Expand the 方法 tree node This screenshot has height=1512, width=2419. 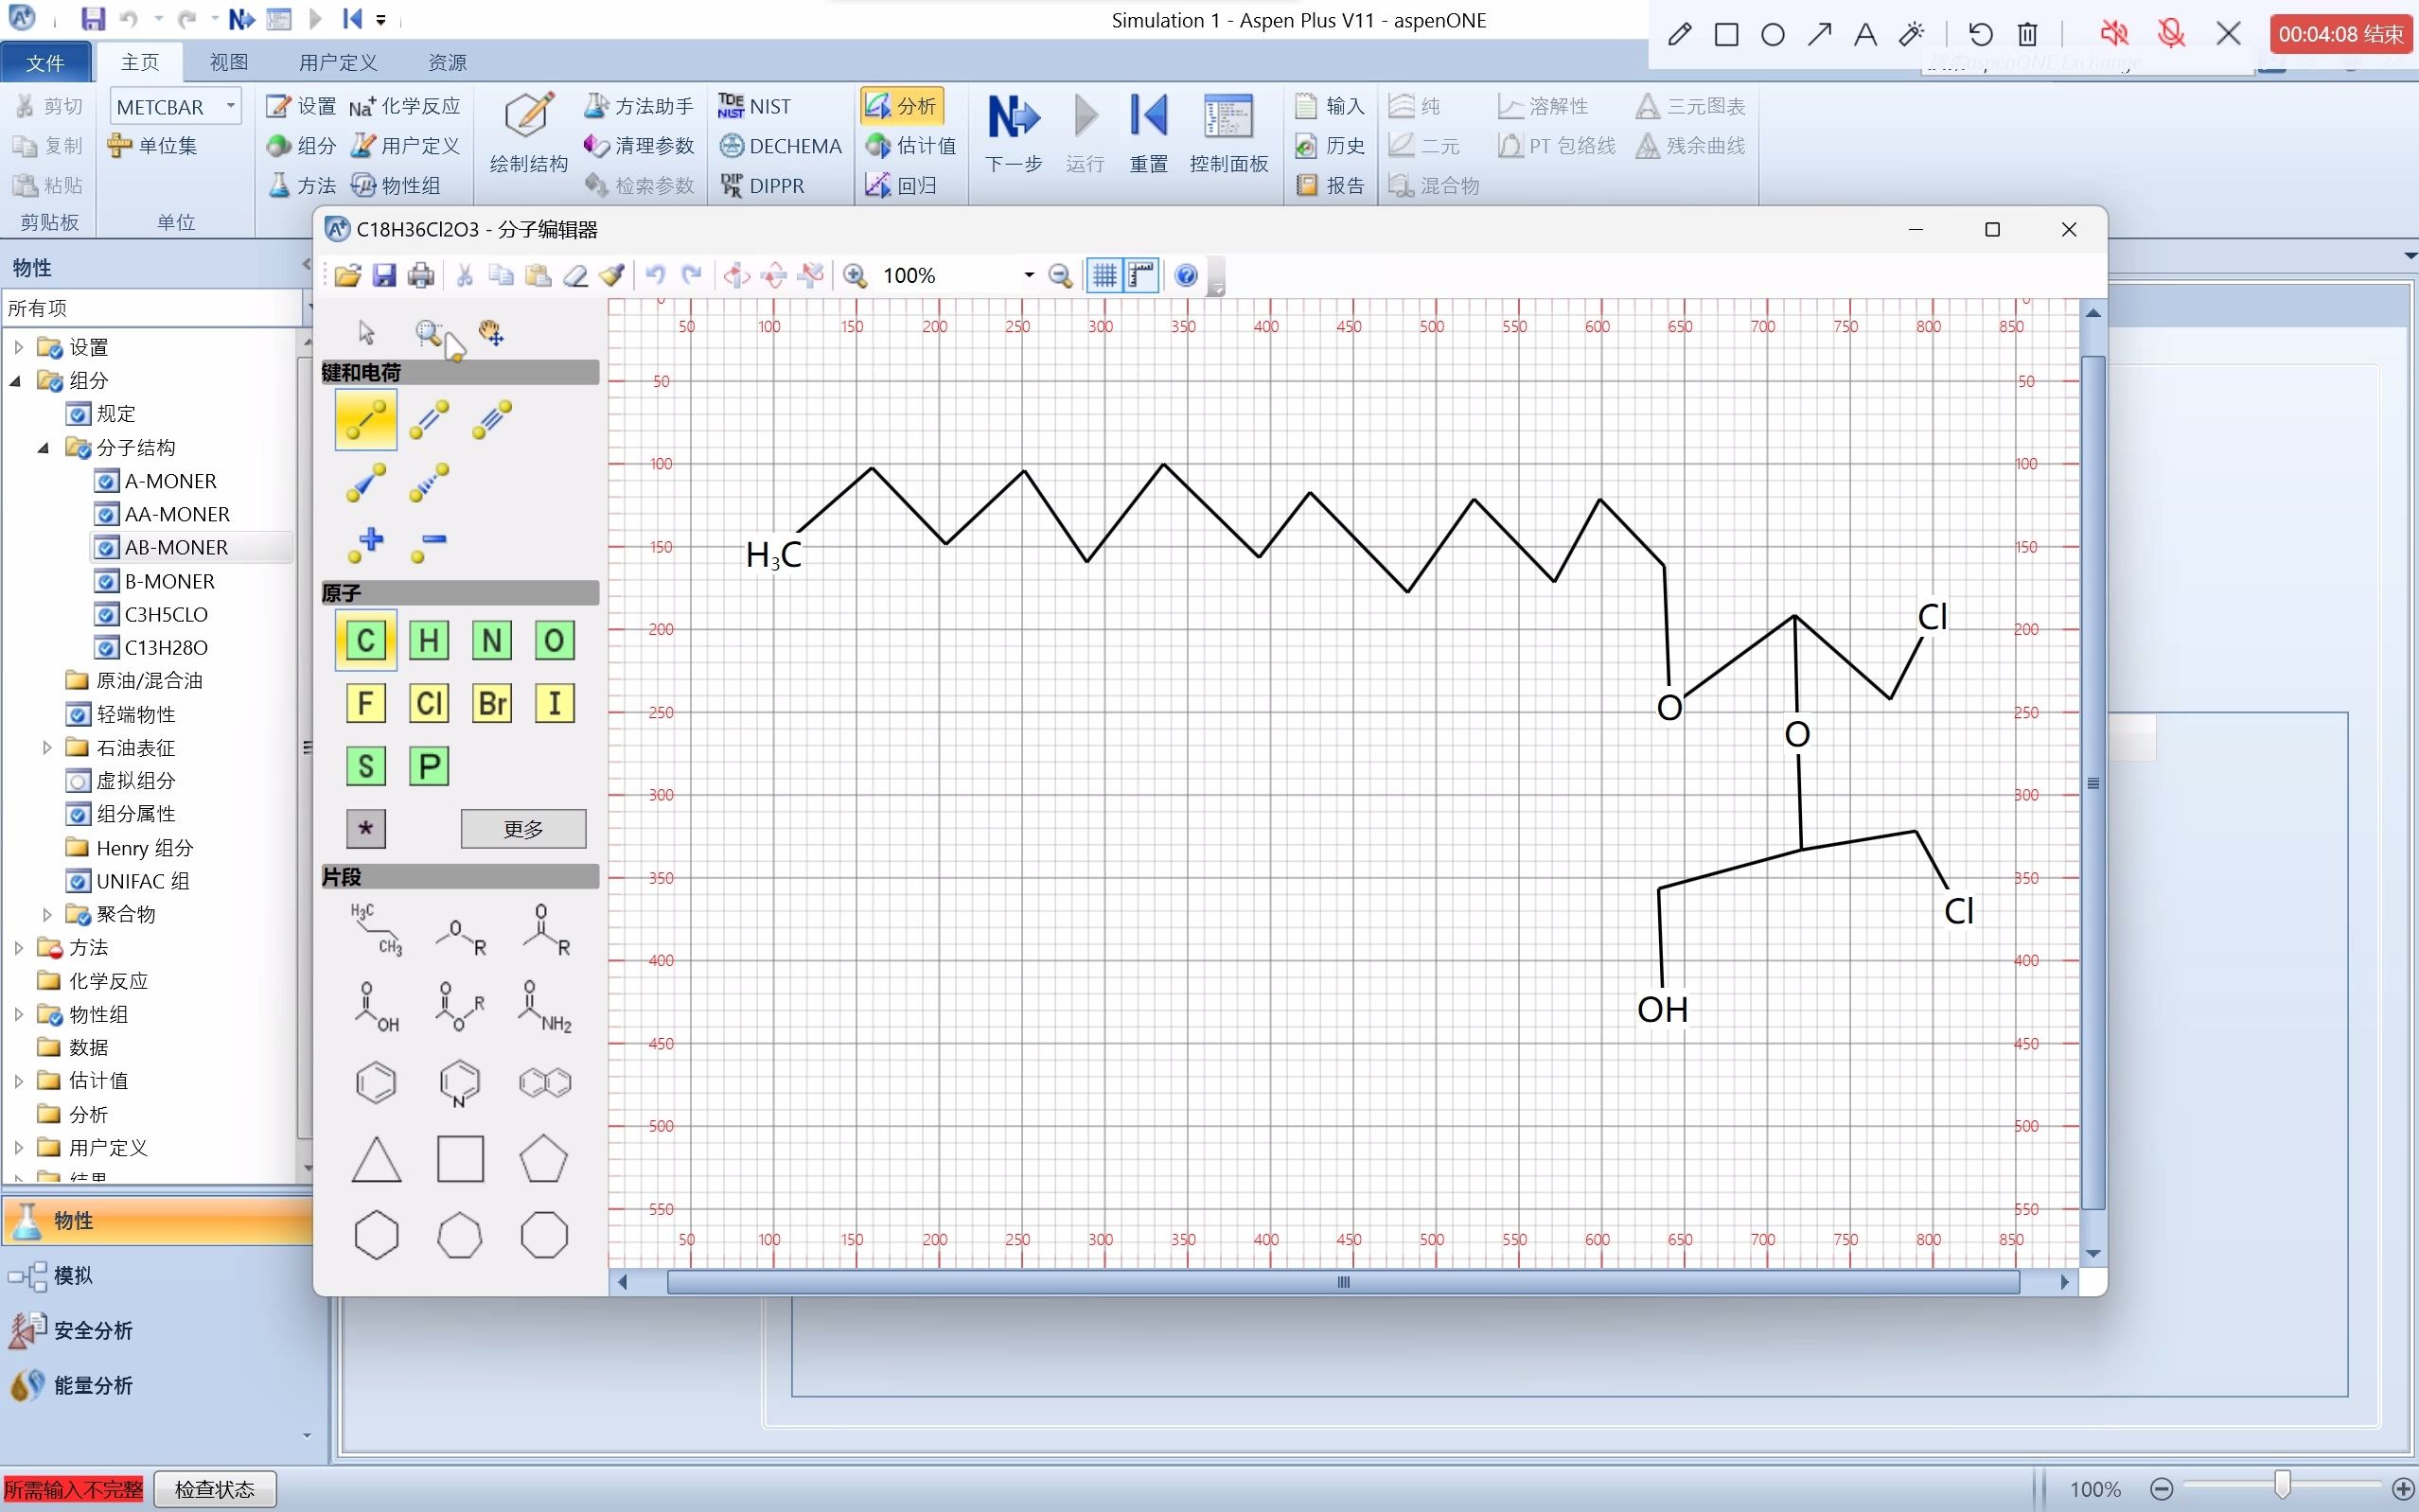(x=18, y=947)
